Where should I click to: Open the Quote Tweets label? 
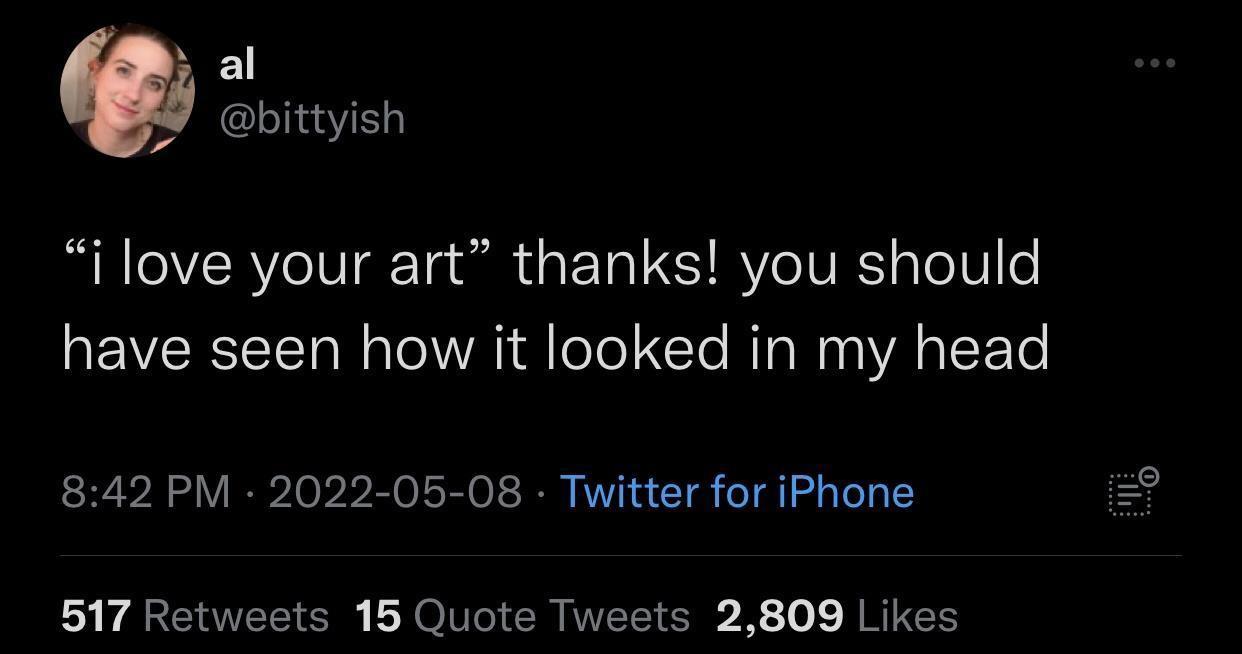coord(551,616)
